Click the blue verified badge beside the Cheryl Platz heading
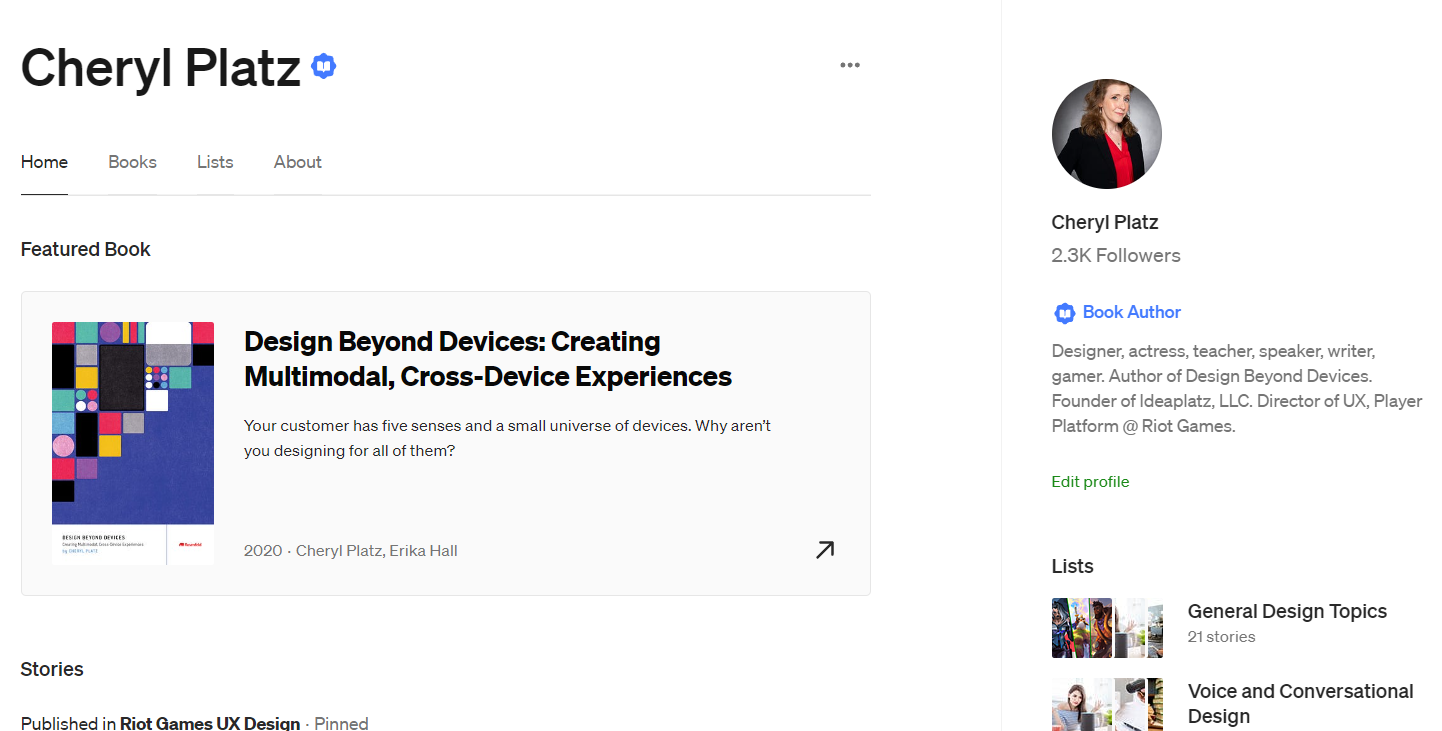The image size is (1442, 731). tap(323, 67)
